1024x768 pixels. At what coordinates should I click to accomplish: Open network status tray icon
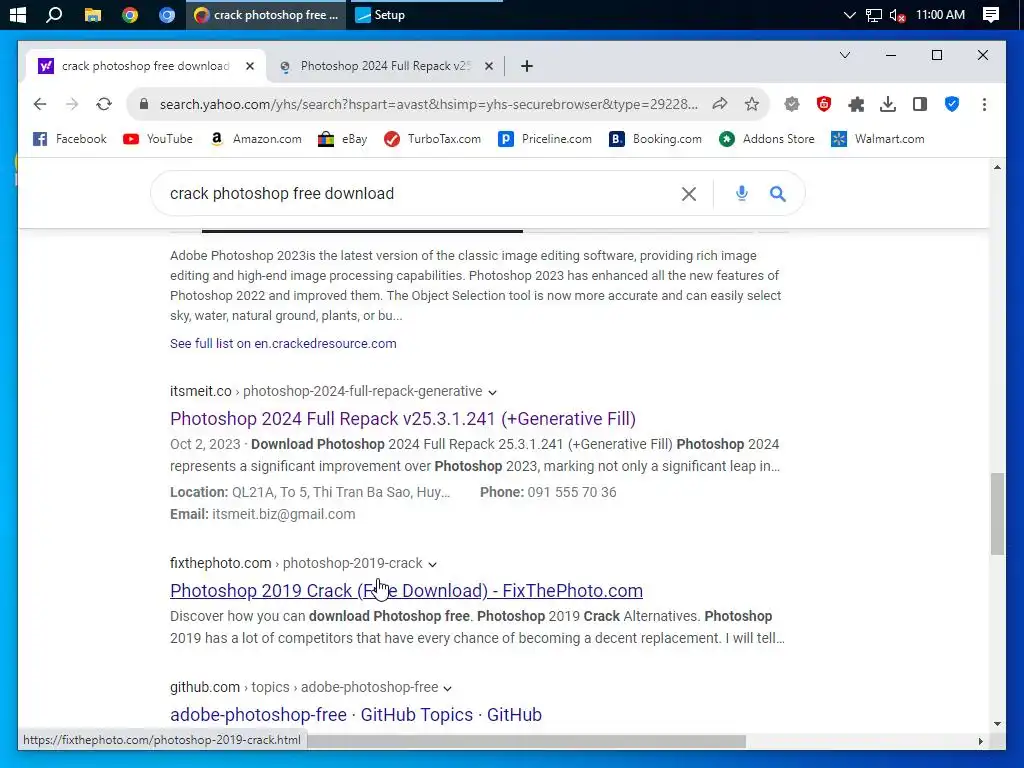coord(874,14)
